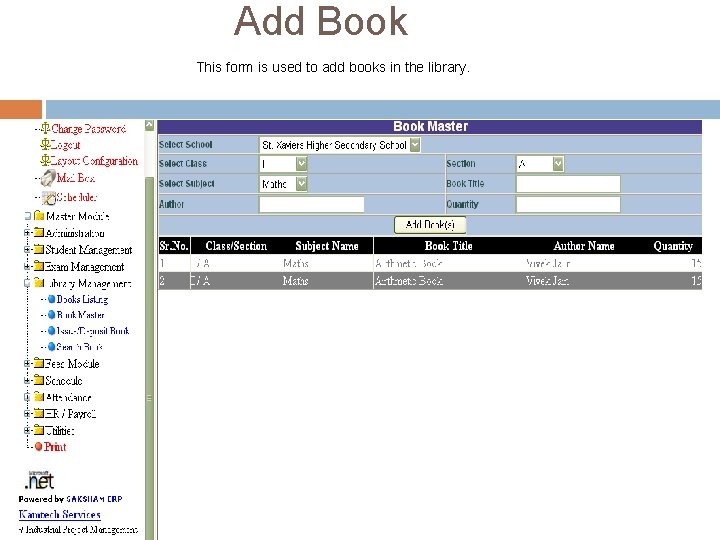Open the Kamtech Services link
This screenshot has width=720, height=540.
coord(60,515)
